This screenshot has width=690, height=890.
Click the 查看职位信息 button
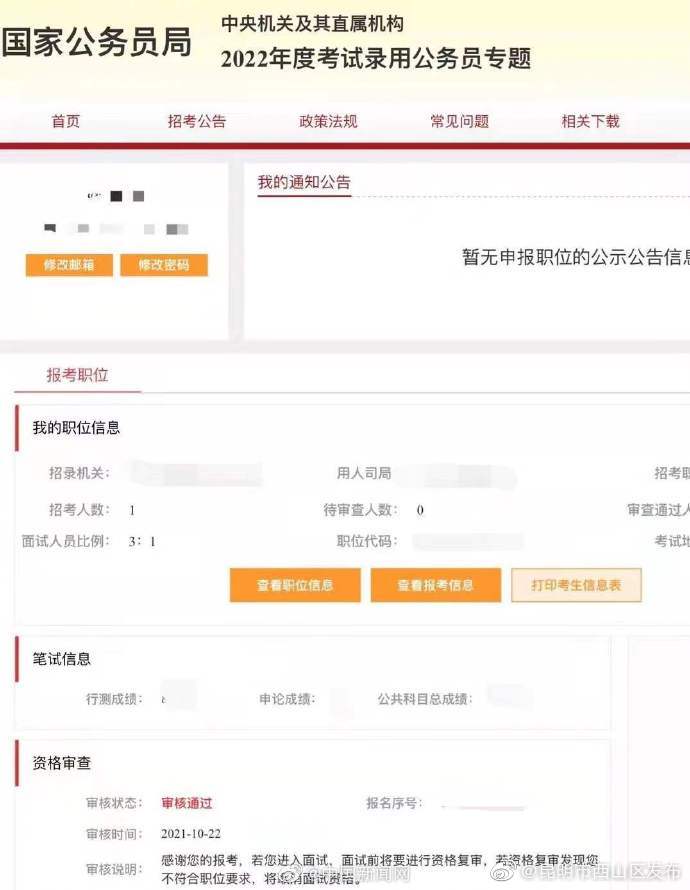coord(295,585)
